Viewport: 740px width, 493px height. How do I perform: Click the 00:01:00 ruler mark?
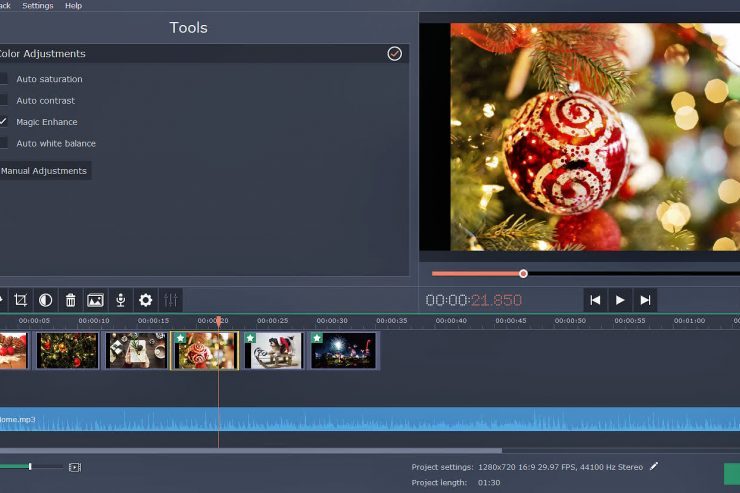[690, 320]
